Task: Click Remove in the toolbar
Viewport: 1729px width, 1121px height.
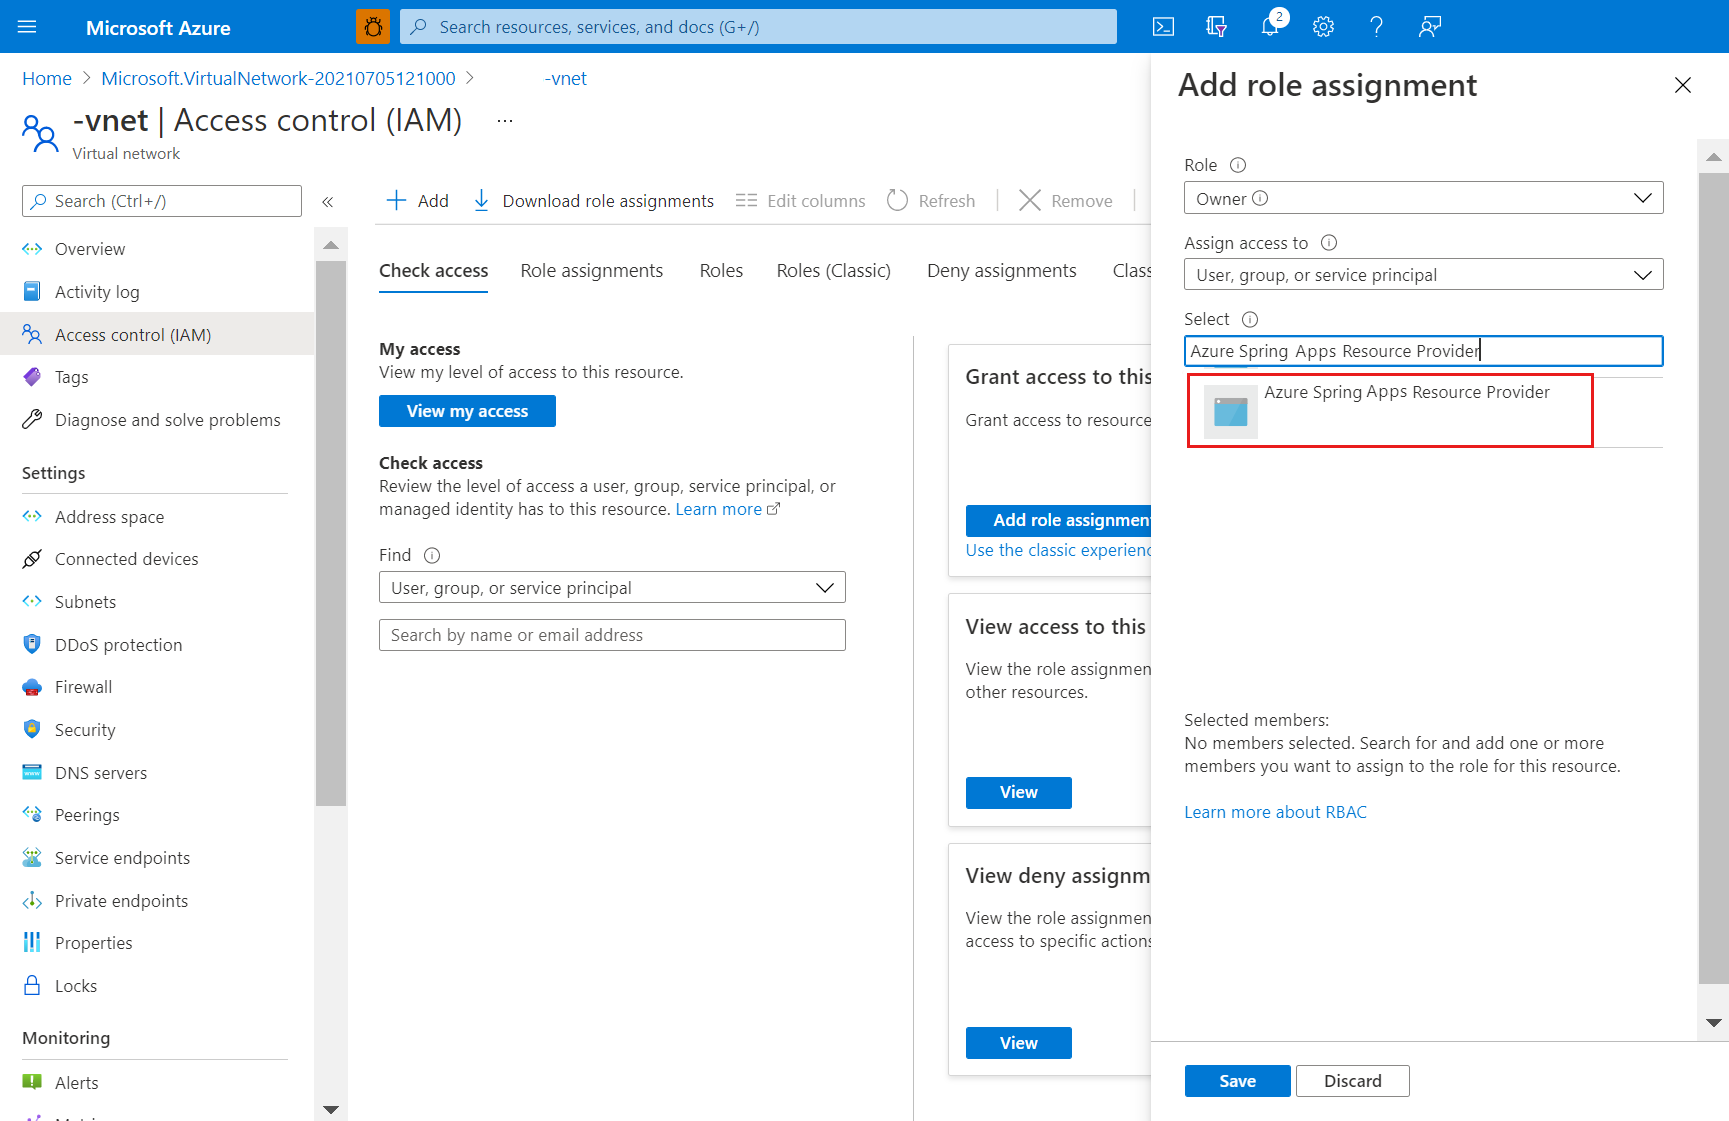Action: tap(1065, 201)
